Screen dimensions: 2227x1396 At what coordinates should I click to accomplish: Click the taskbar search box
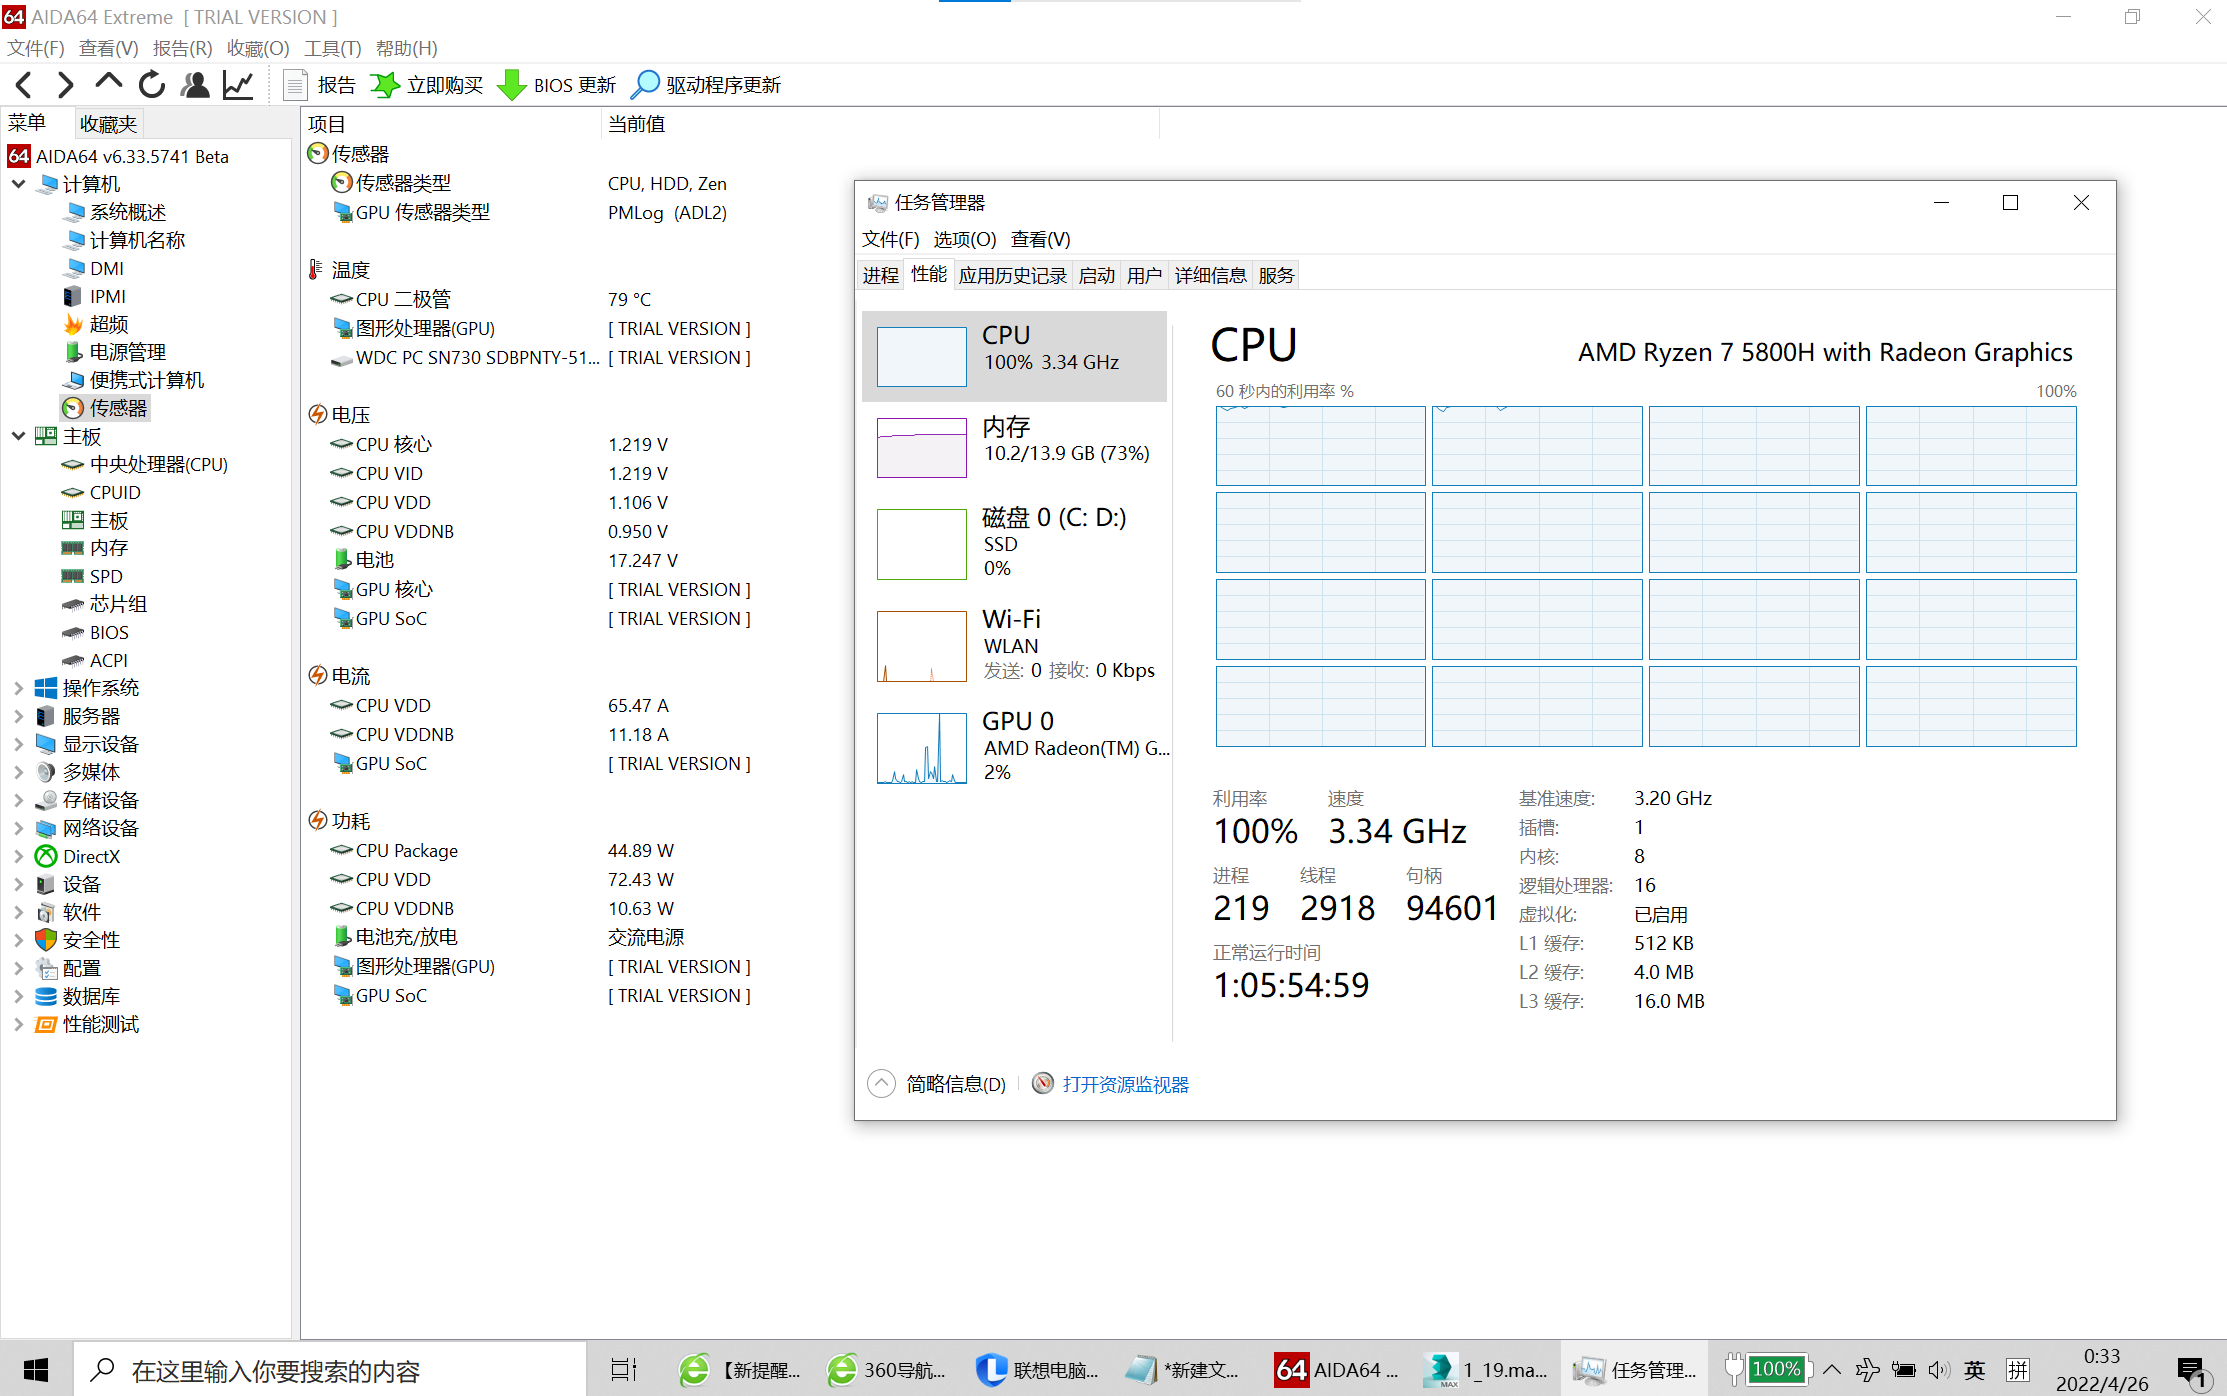pos(330,1369)
